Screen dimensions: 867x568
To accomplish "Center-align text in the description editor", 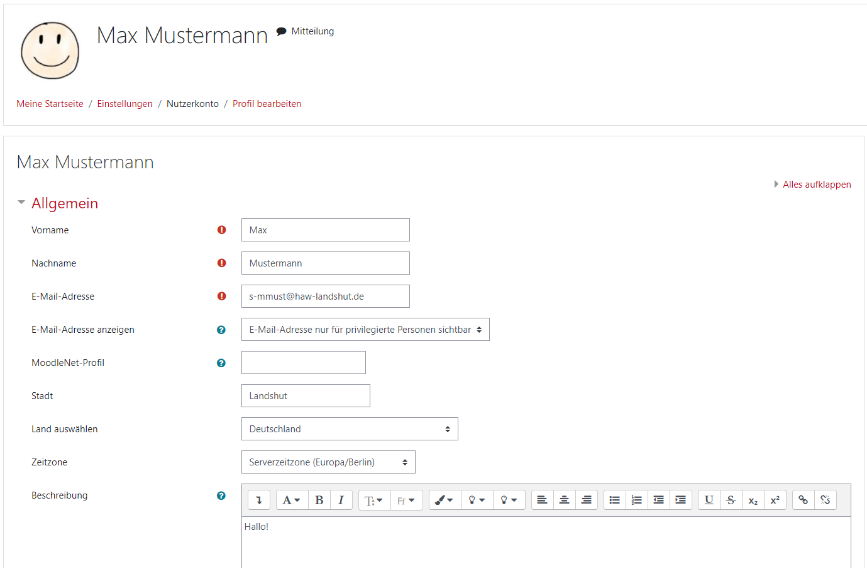I will (564, 500).
